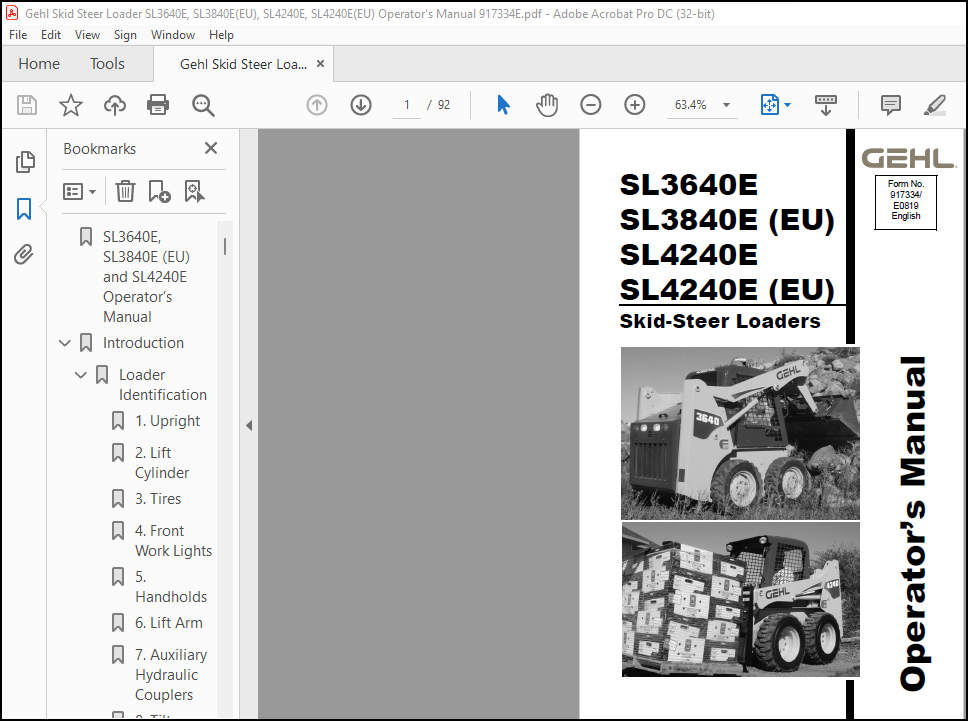
Task: Find current bookmark icon
Action: [194, 191]
